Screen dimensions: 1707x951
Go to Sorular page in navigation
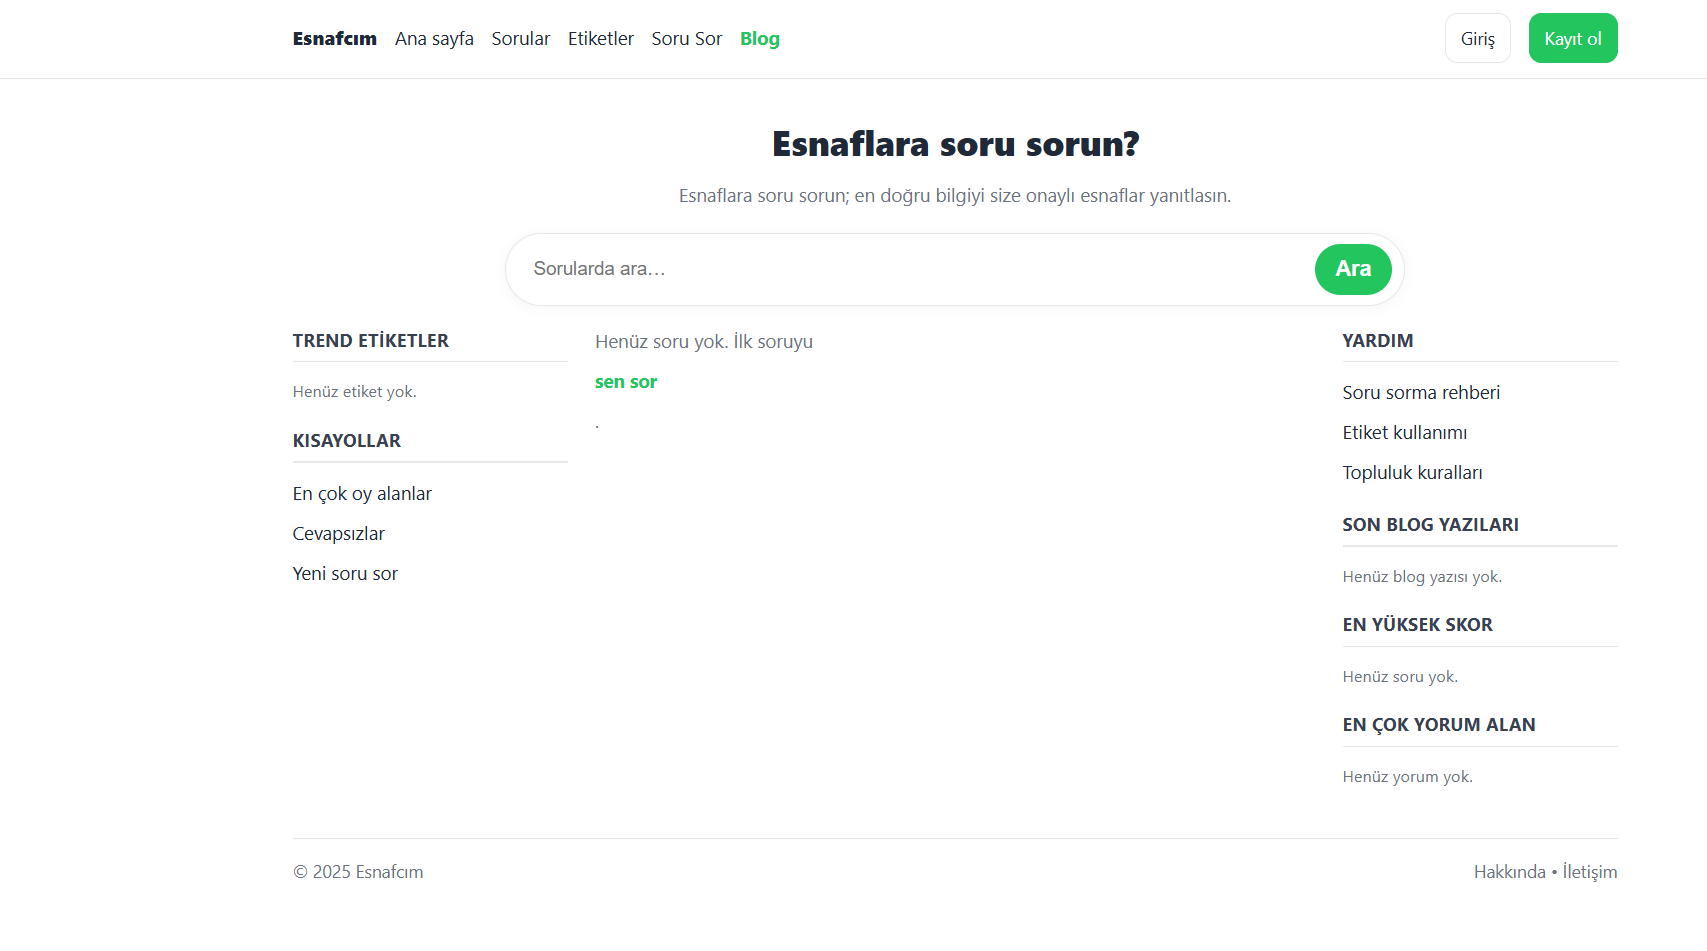click(x=520, y=39)
